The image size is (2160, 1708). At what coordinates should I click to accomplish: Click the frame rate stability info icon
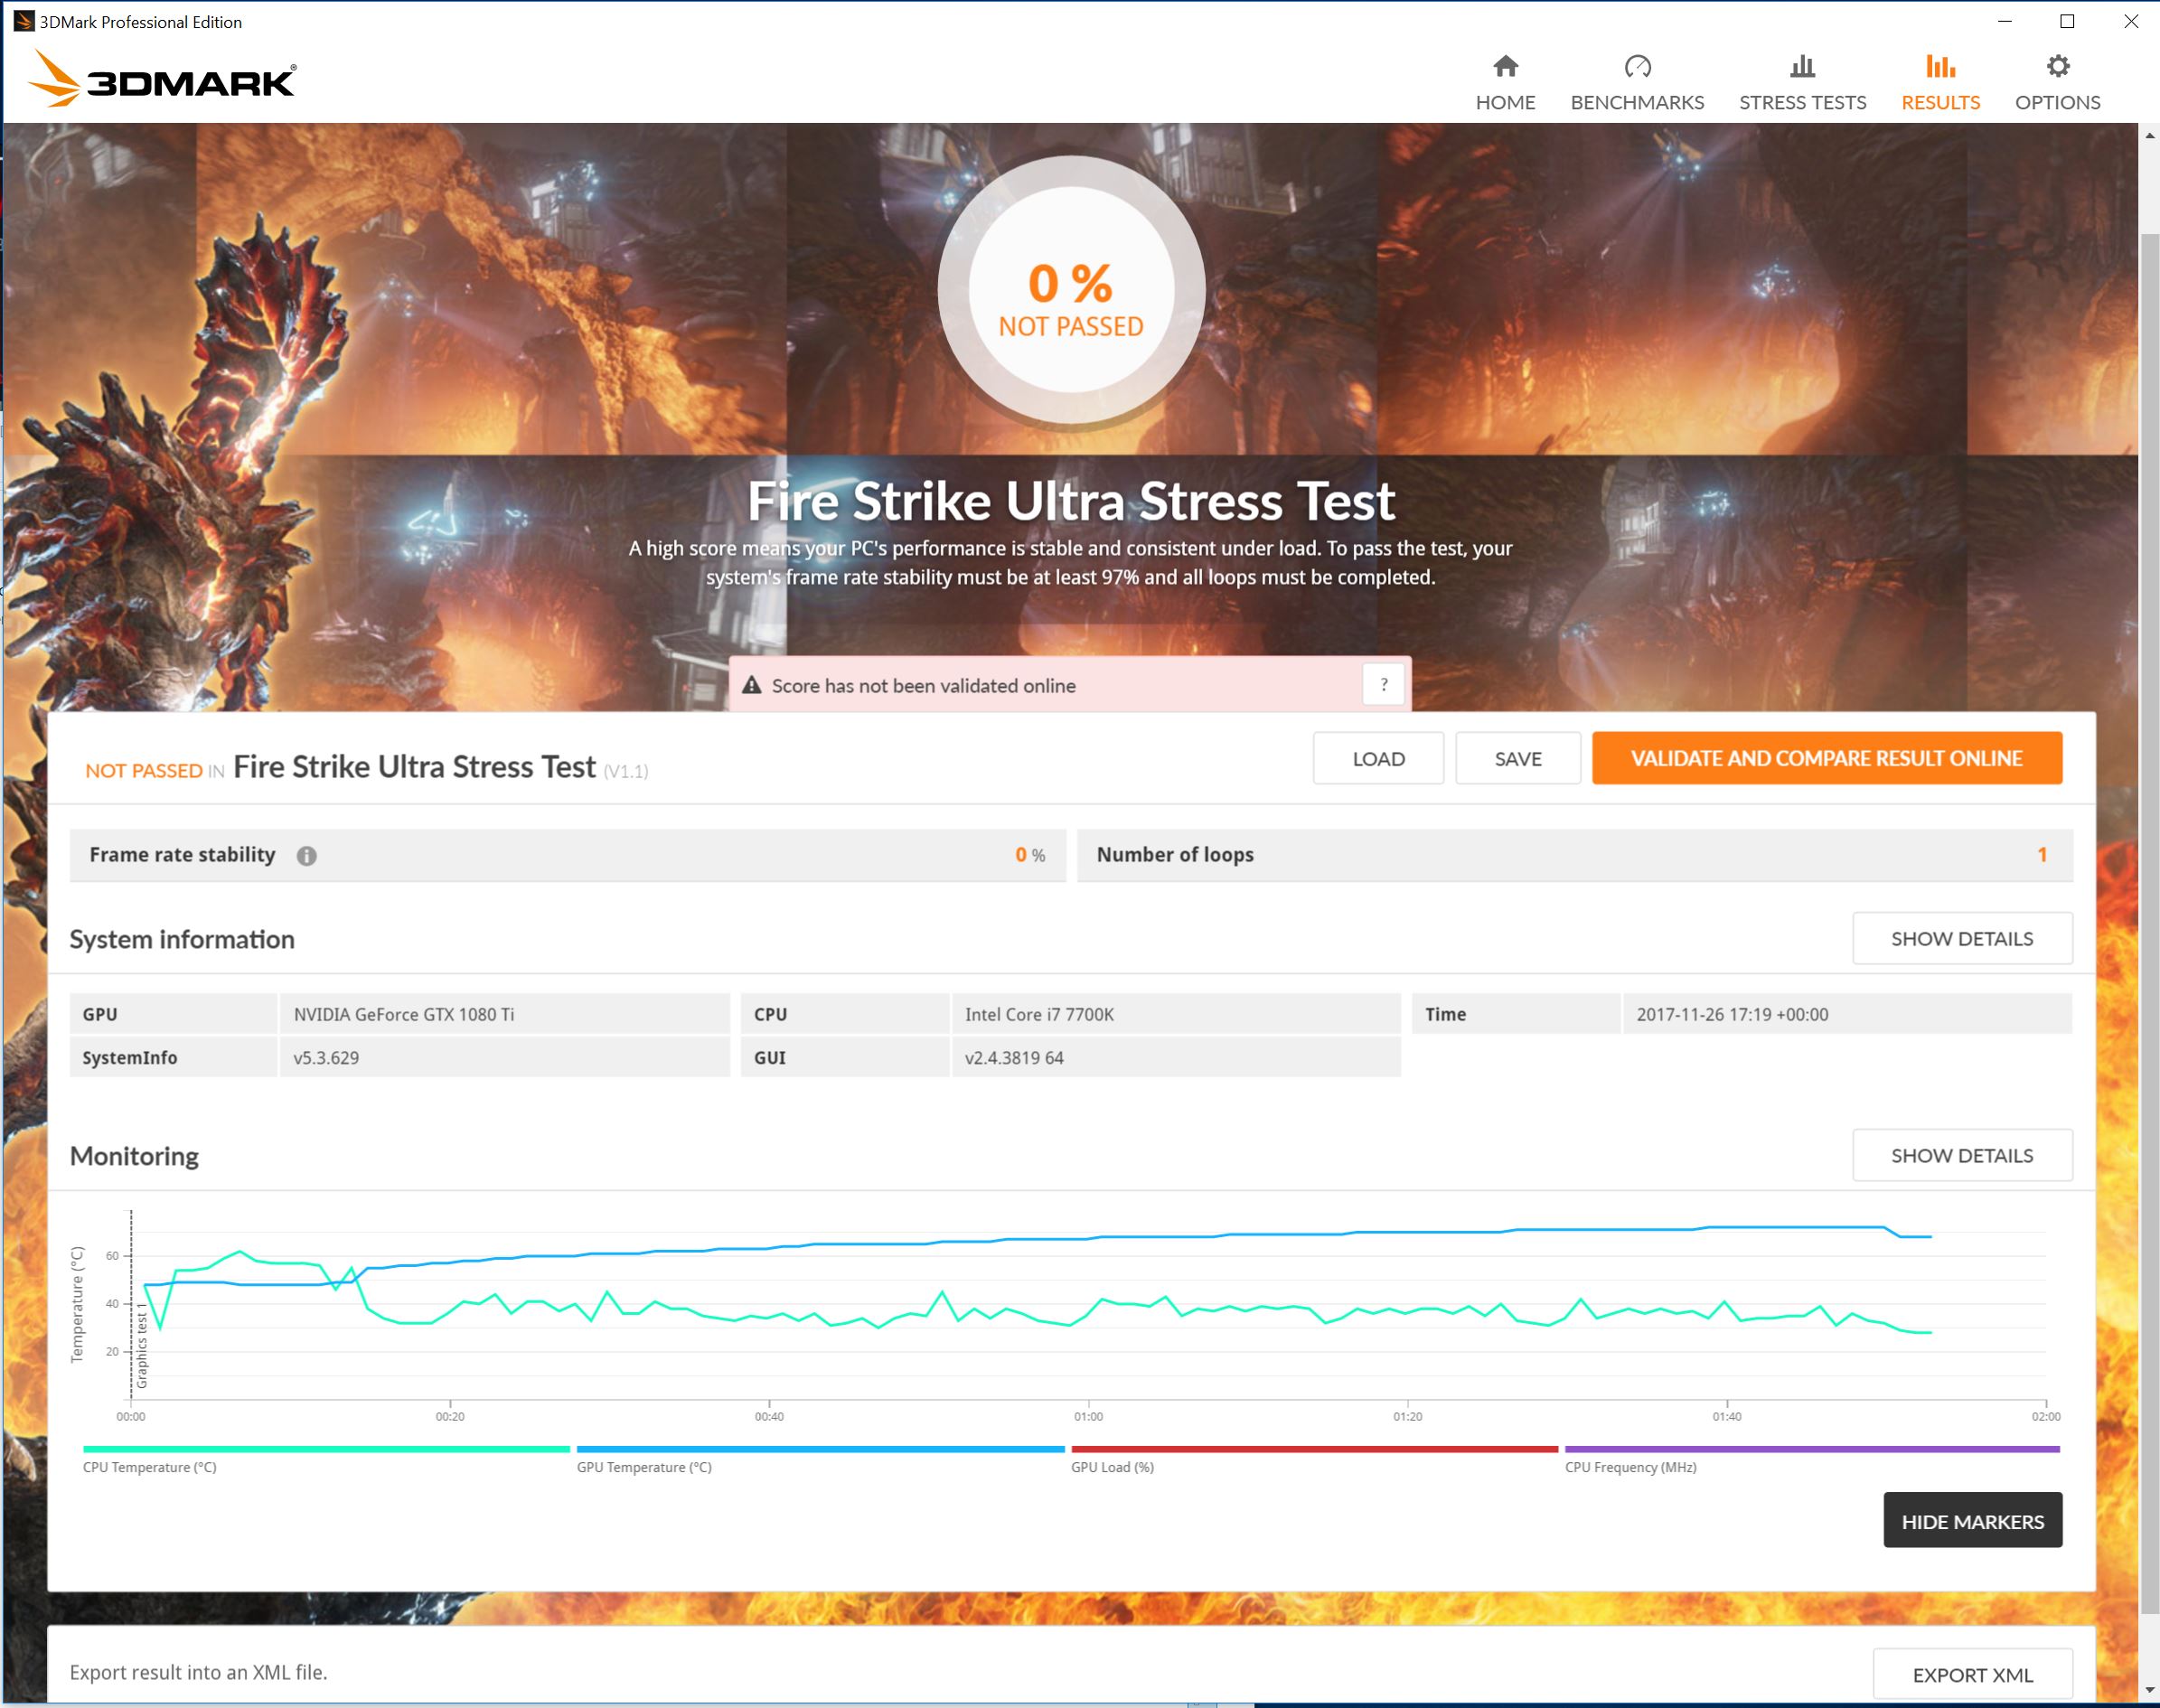(x=307, y=856)
